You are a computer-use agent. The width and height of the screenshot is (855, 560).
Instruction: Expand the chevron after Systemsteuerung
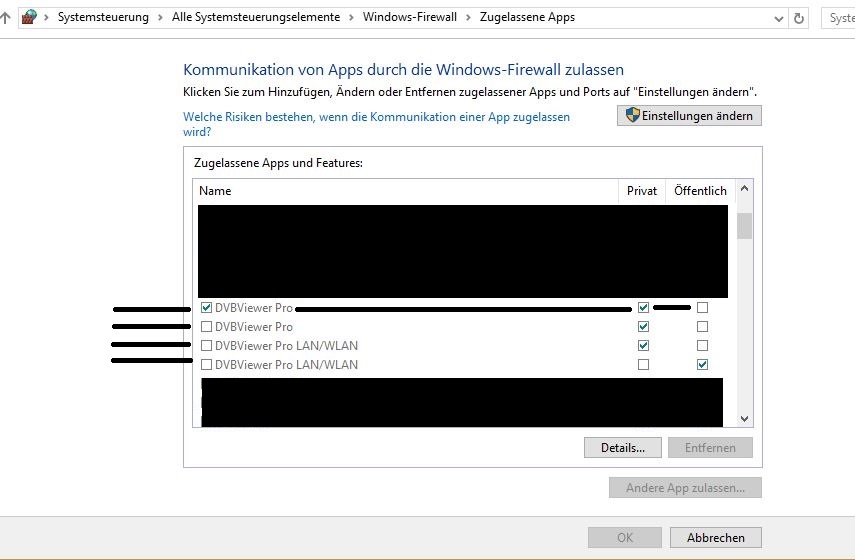(x=160, y=17)
